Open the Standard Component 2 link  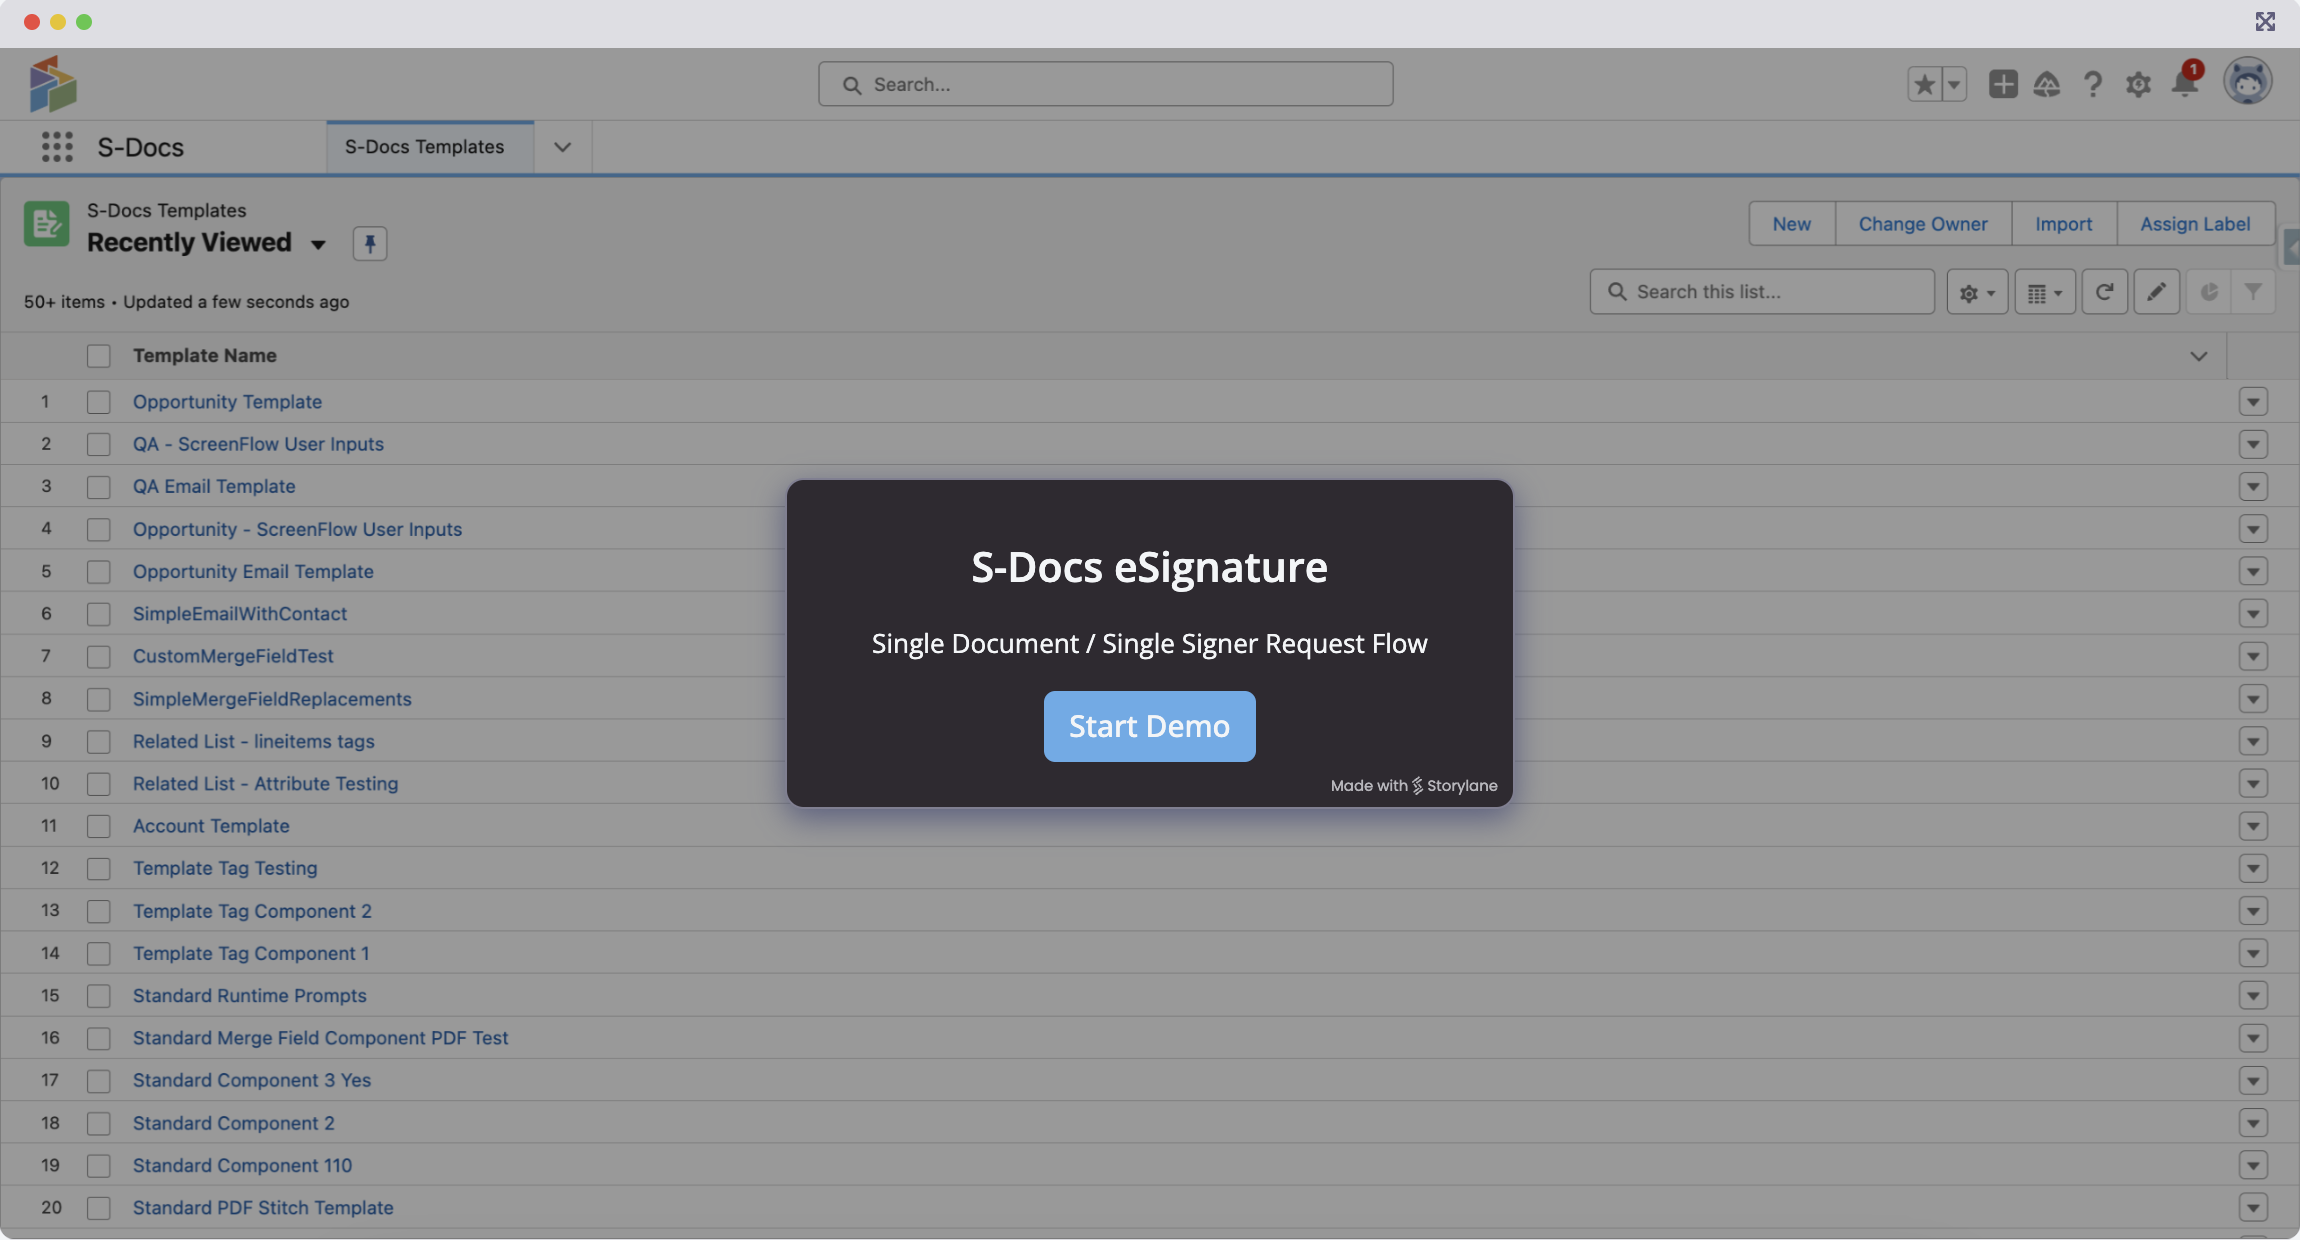(x=234, y=1123)
